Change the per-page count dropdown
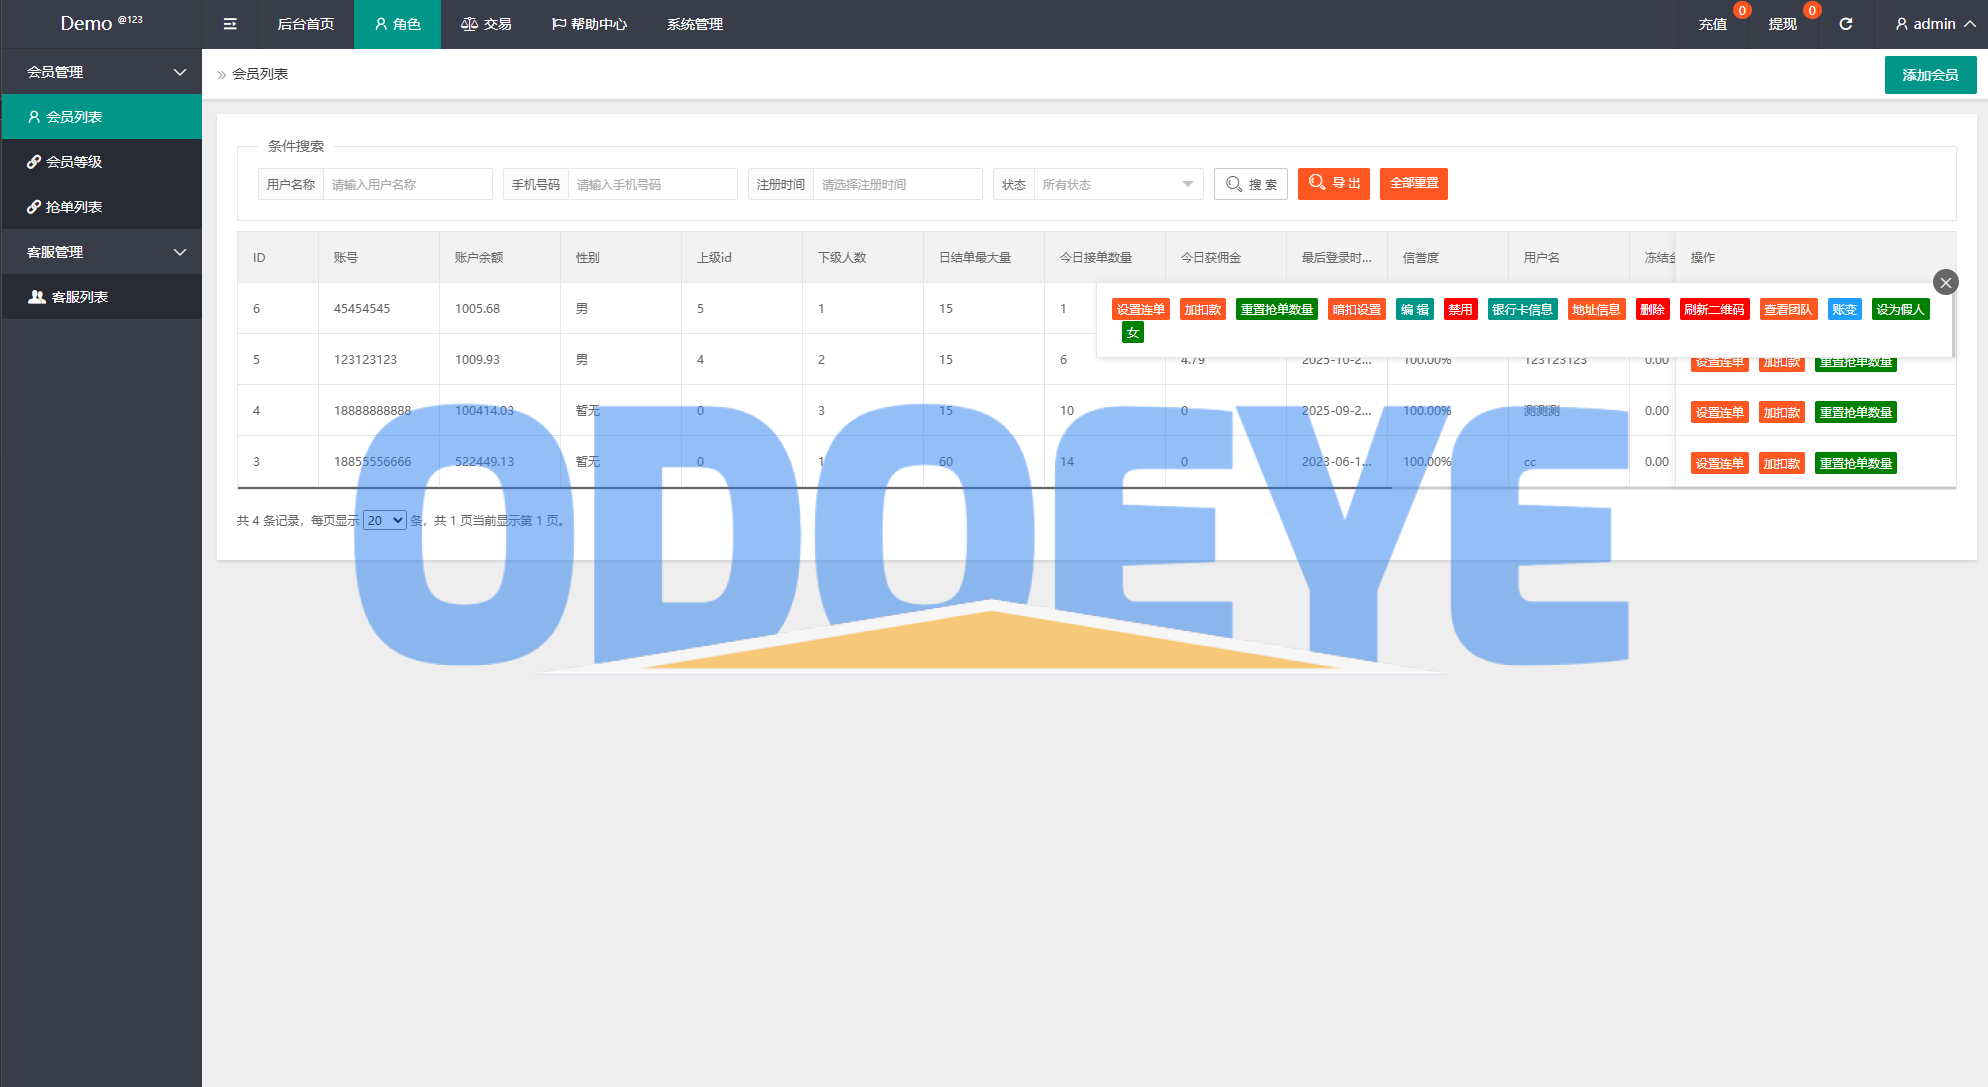The height and width of the screenshot is (1087, 1988). (384, 520)
